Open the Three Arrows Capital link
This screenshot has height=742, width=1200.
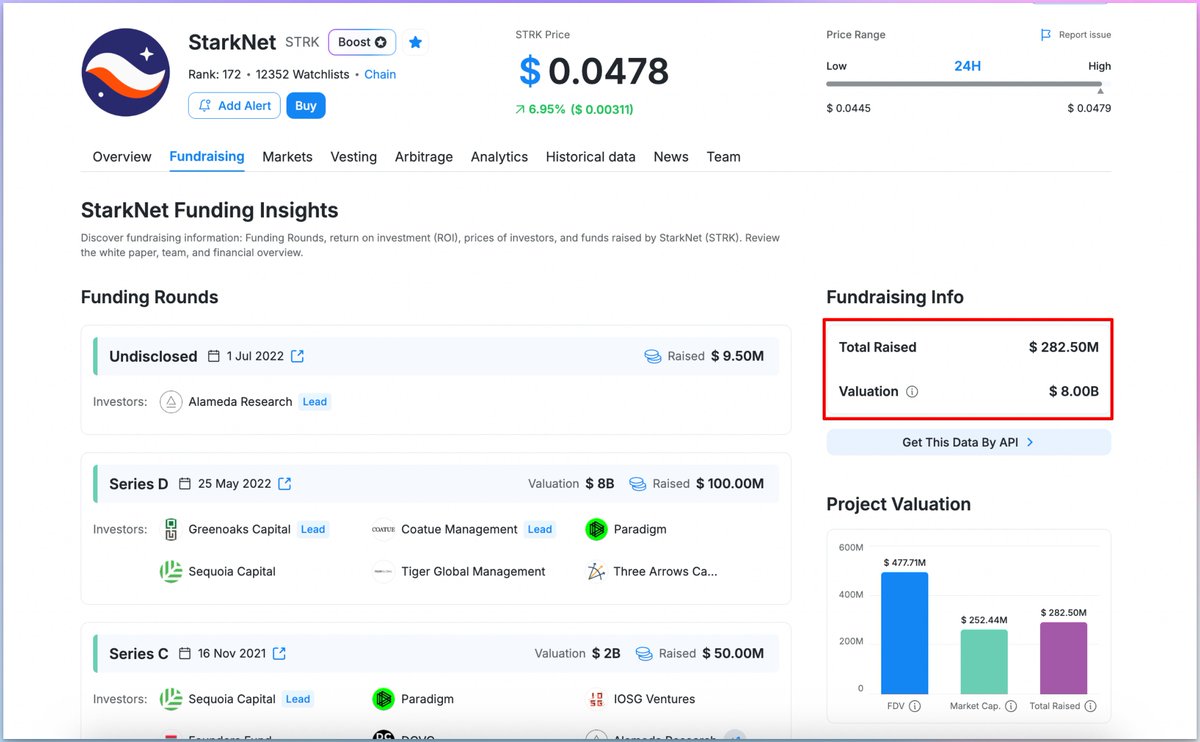[x=665, y=572]
